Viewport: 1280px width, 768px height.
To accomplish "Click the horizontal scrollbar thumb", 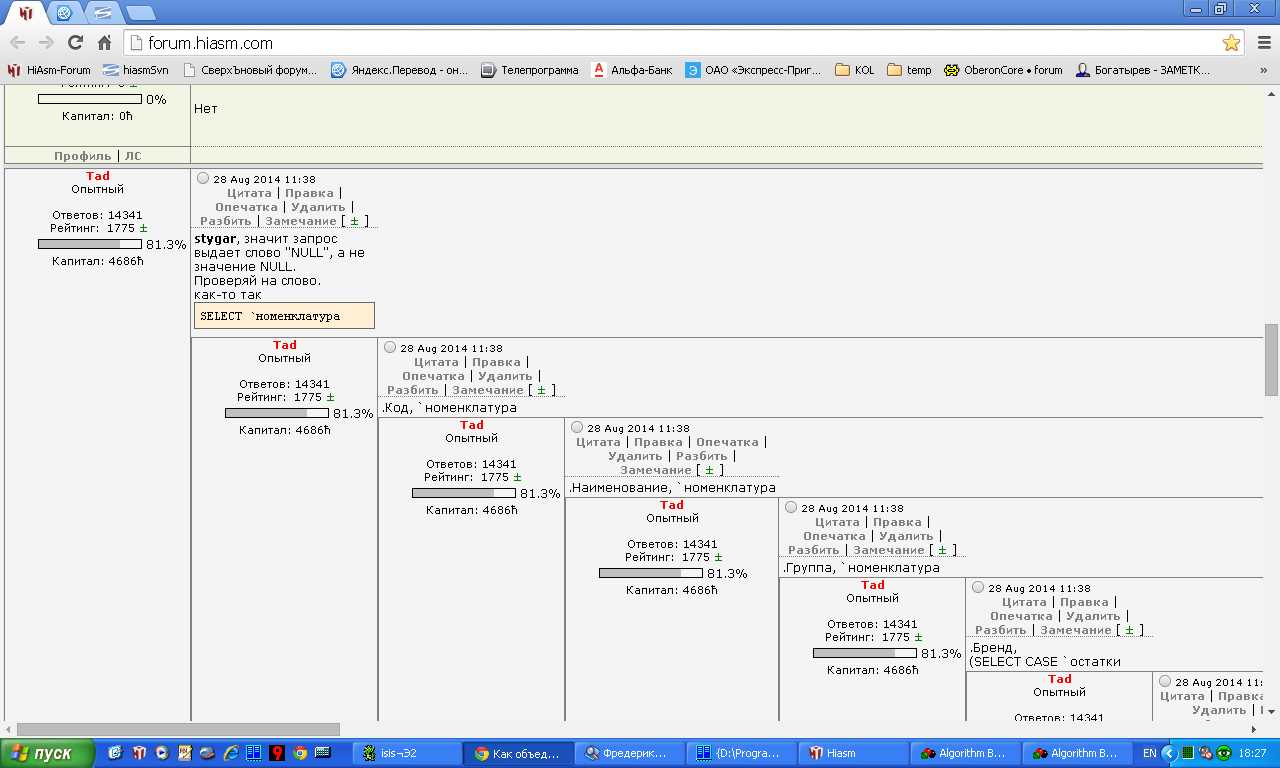I will [x=178, y=729].
